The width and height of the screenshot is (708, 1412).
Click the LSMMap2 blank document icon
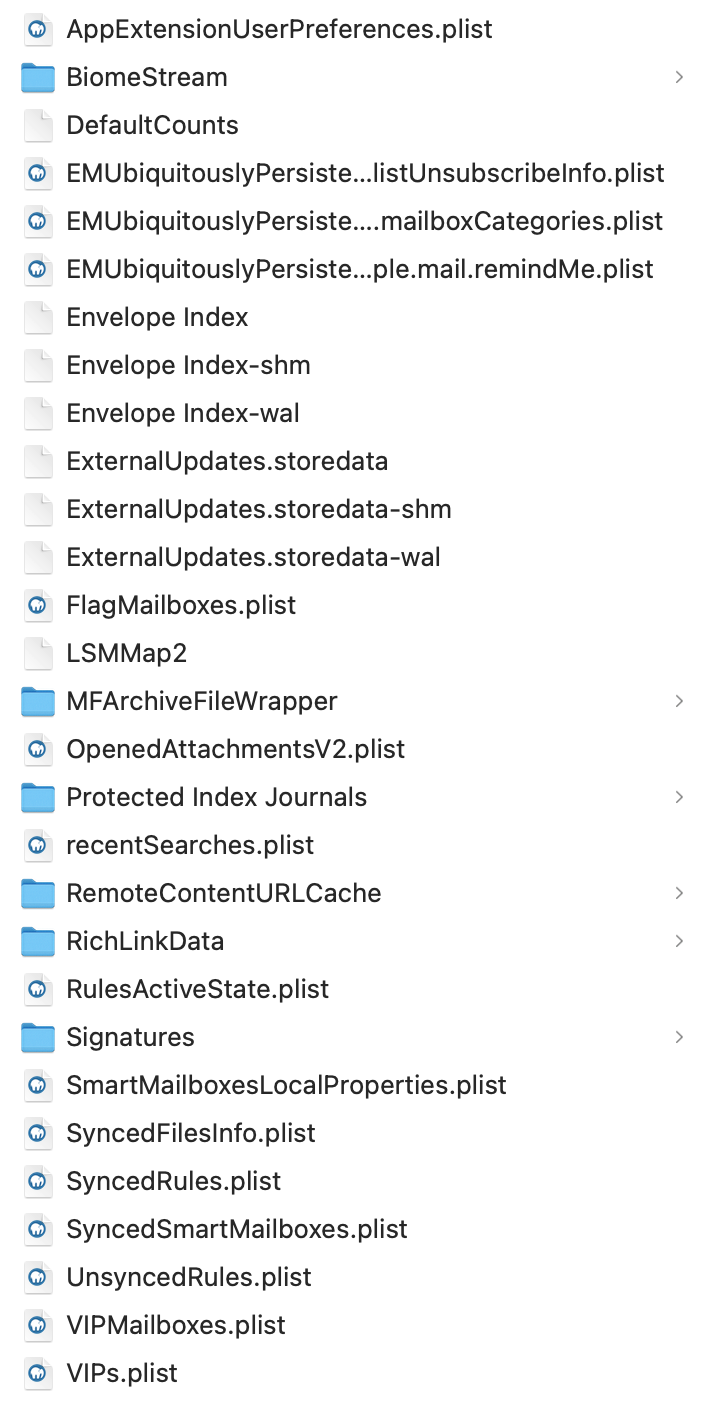pos(38,653)
